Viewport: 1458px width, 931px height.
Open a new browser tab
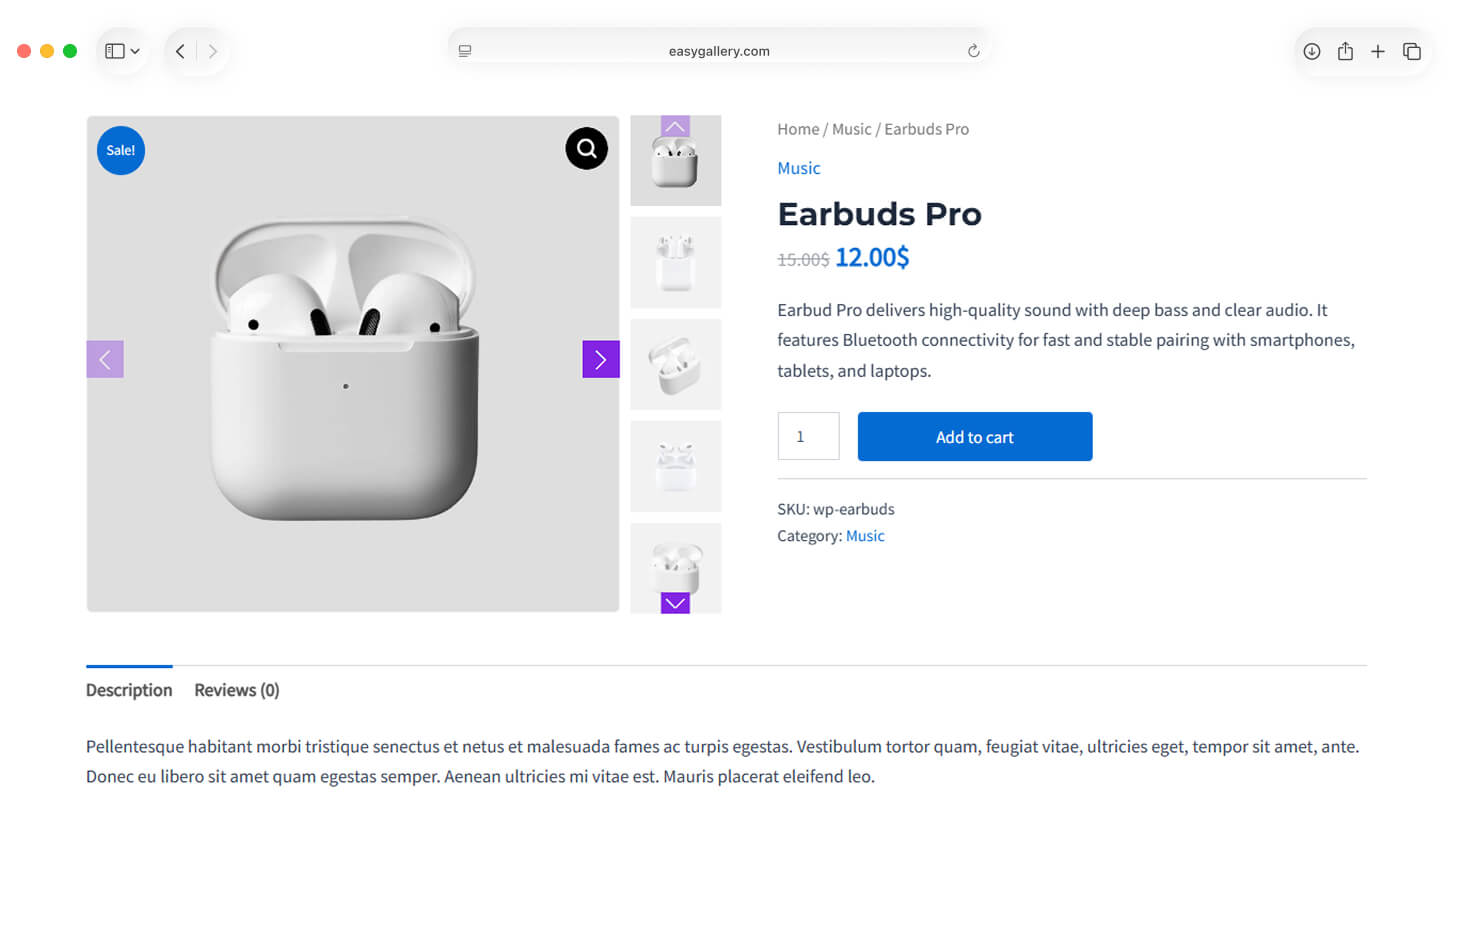coord(1377,51)
